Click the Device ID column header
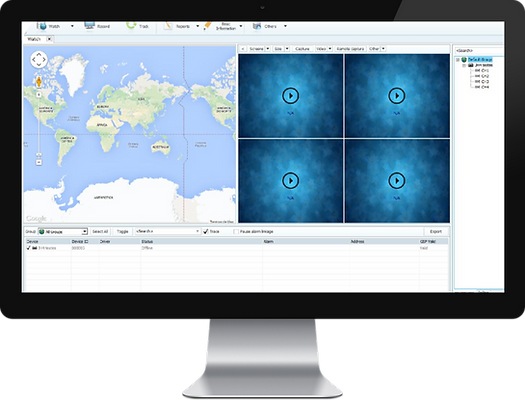 pos(85,241)
